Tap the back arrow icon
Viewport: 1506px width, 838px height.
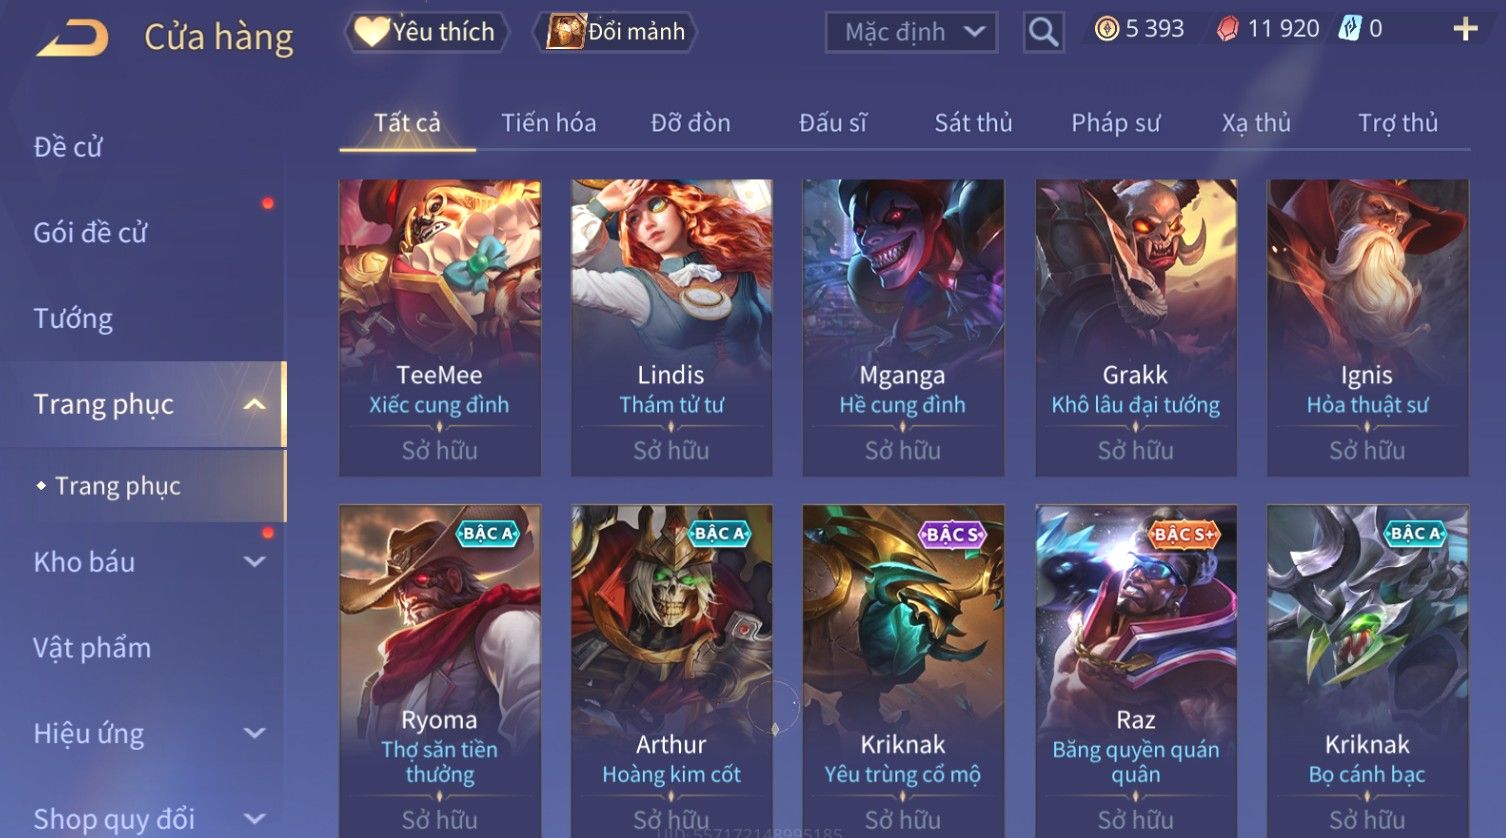72,38
